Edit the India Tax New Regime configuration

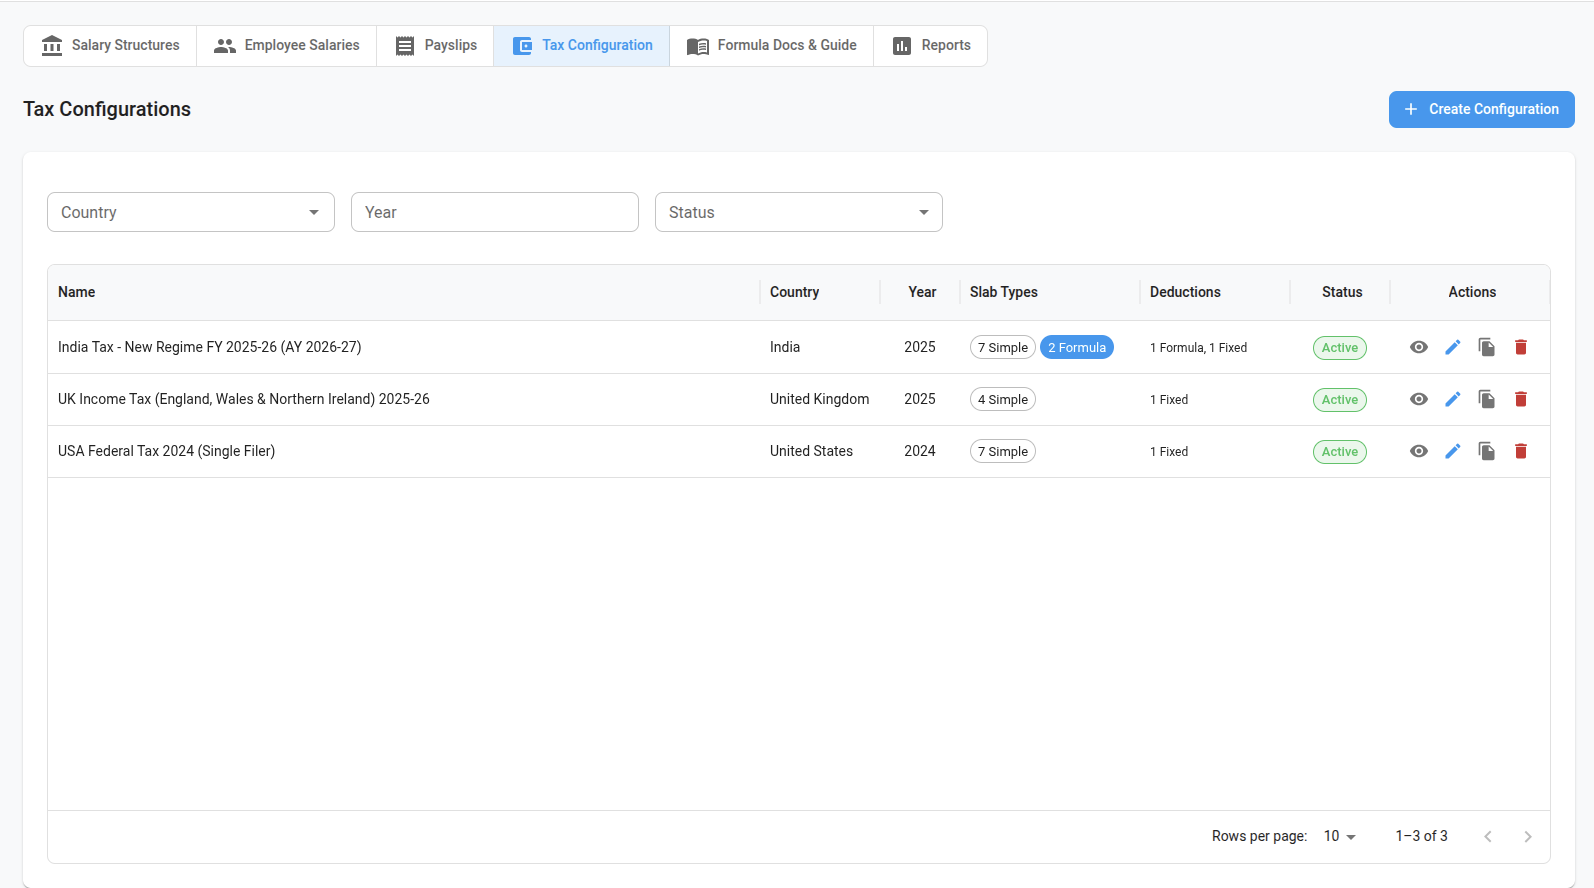click(x=1453, y=347)
